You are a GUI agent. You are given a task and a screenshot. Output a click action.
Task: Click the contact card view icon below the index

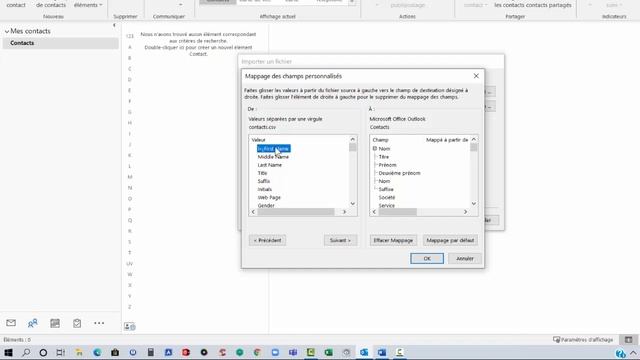[x=130, y=327]
